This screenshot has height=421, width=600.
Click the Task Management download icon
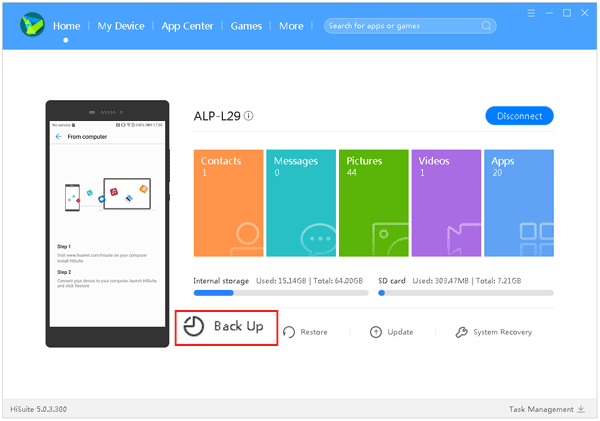click(x=581, y=409)
